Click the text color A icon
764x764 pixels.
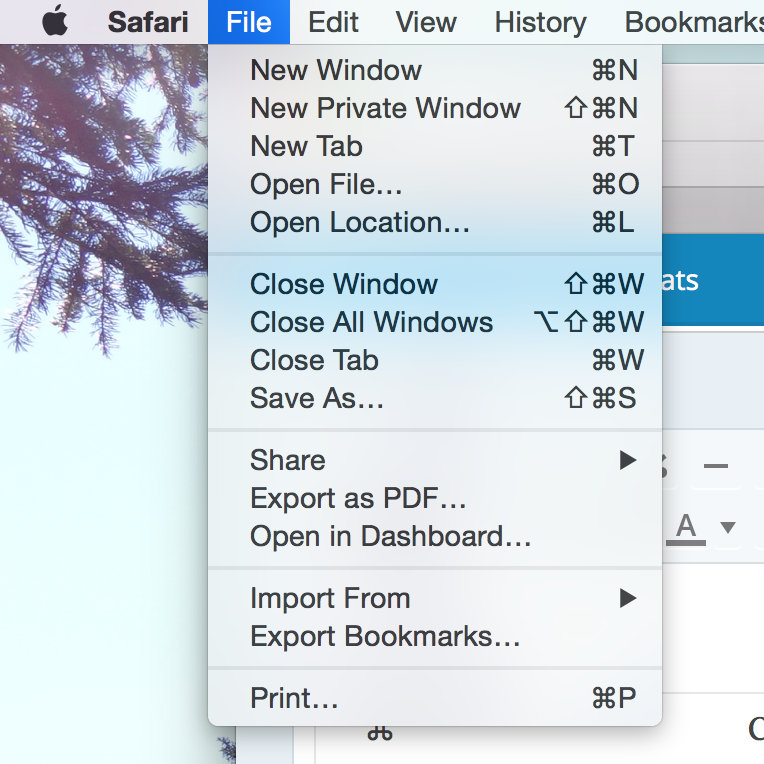[686, 526]
